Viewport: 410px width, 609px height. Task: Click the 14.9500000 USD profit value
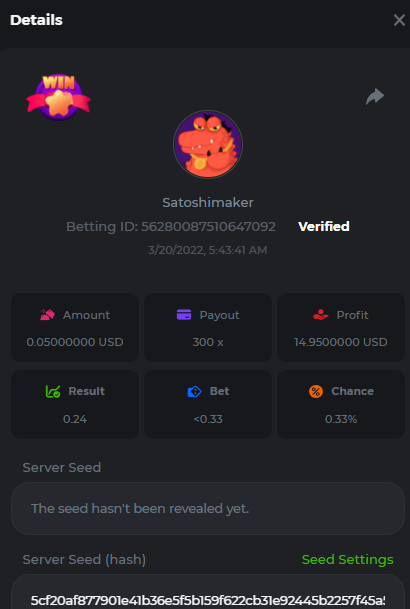341,342
